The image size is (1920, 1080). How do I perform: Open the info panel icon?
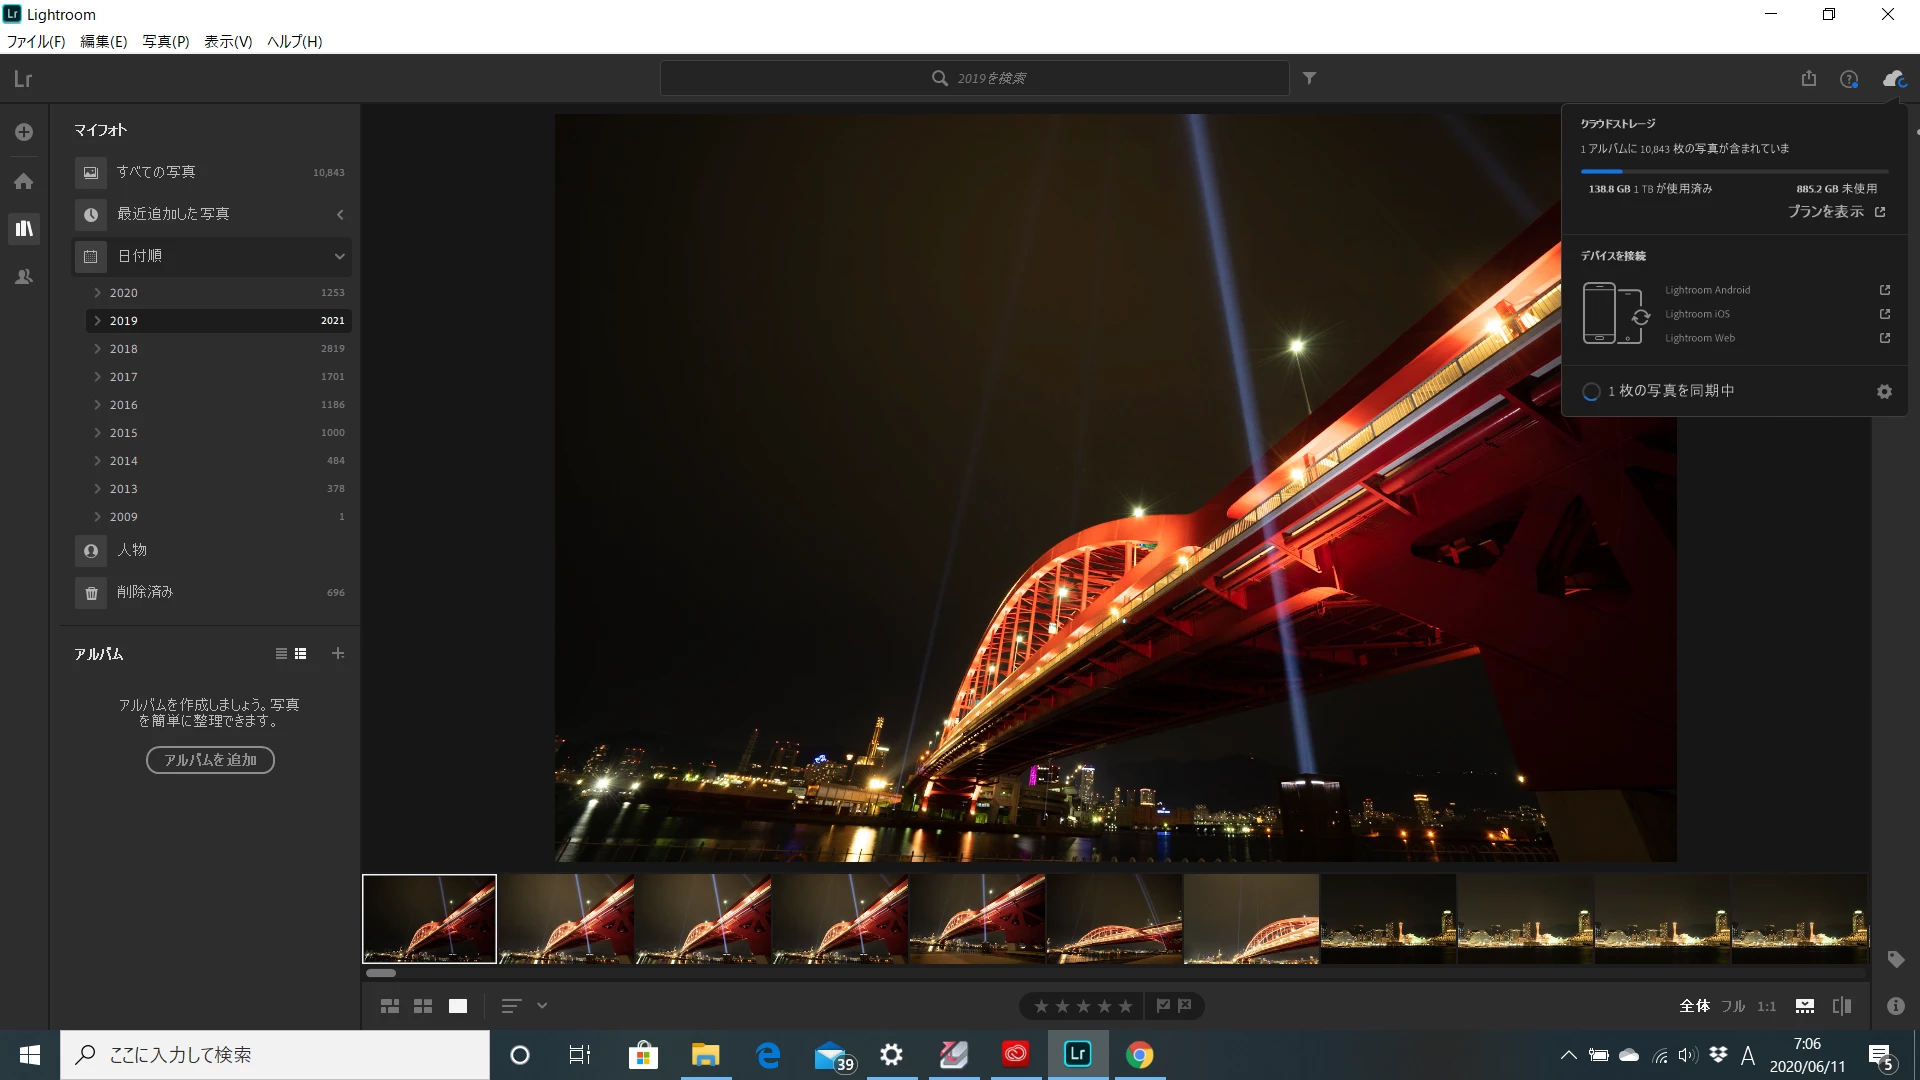coord(1895,1006)
